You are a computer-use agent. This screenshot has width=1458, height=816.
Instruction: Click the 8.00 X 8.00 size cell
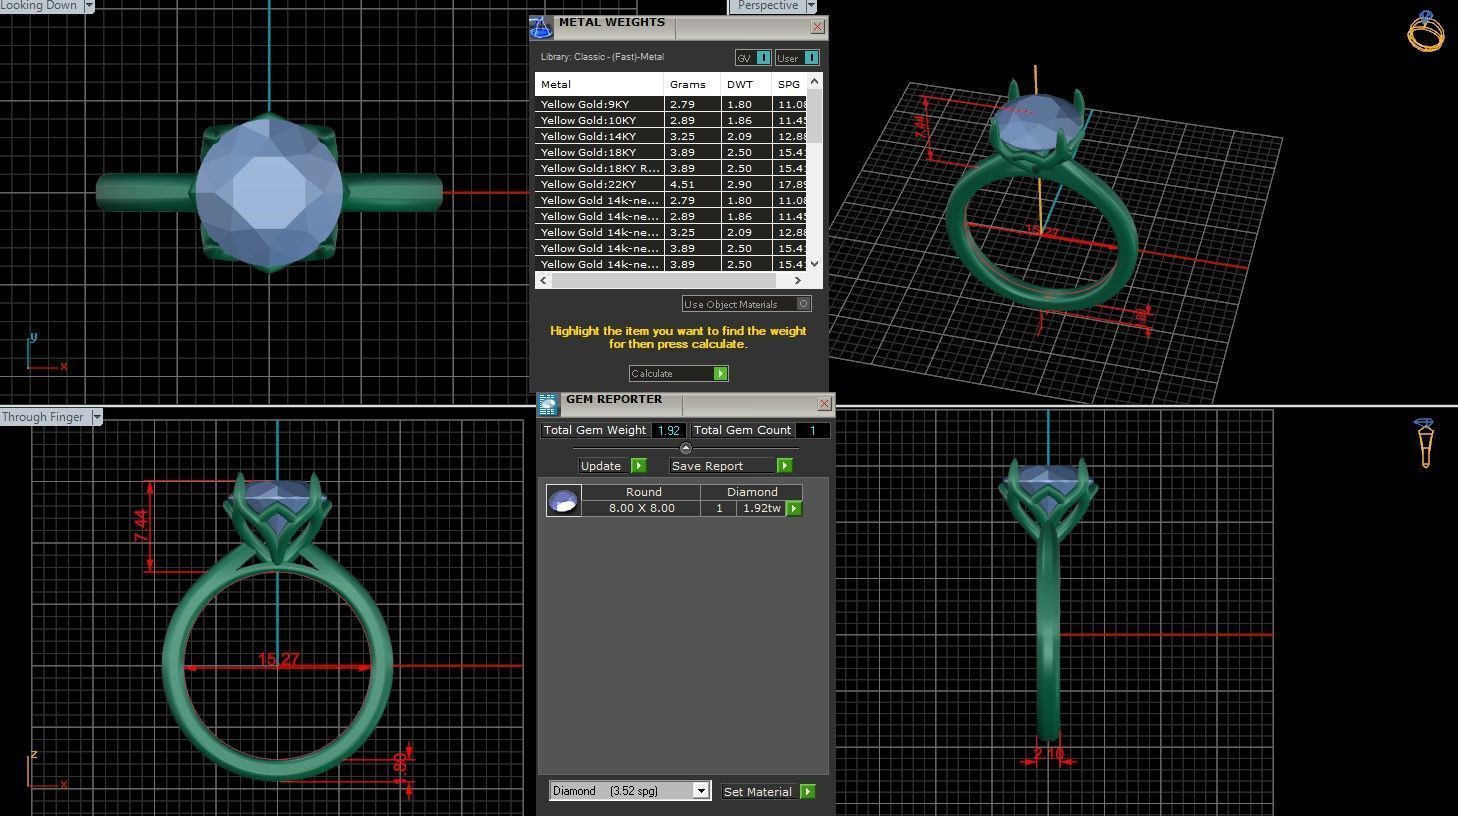coord(641,508)
